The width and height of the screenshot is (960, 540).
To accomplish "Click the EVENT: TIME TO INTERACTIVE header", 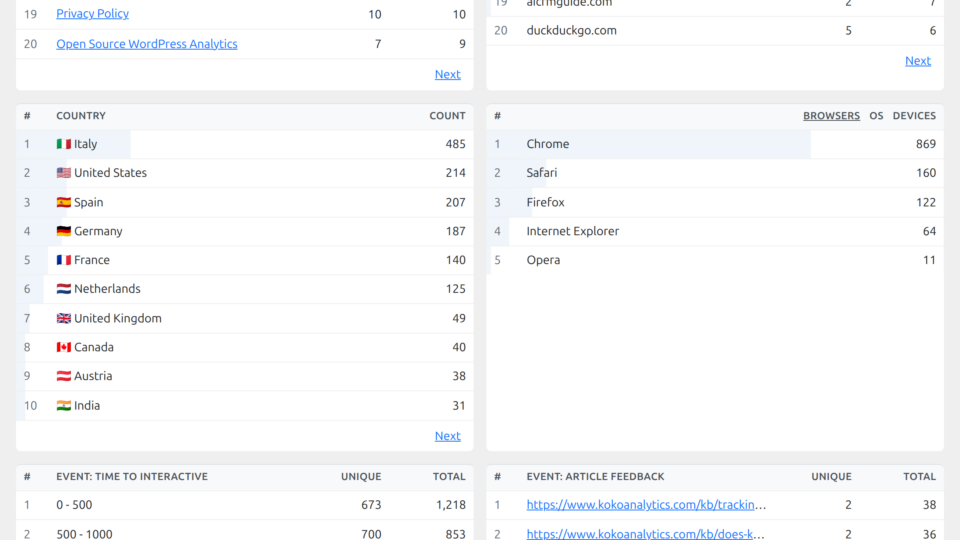I will click(132, 476).
